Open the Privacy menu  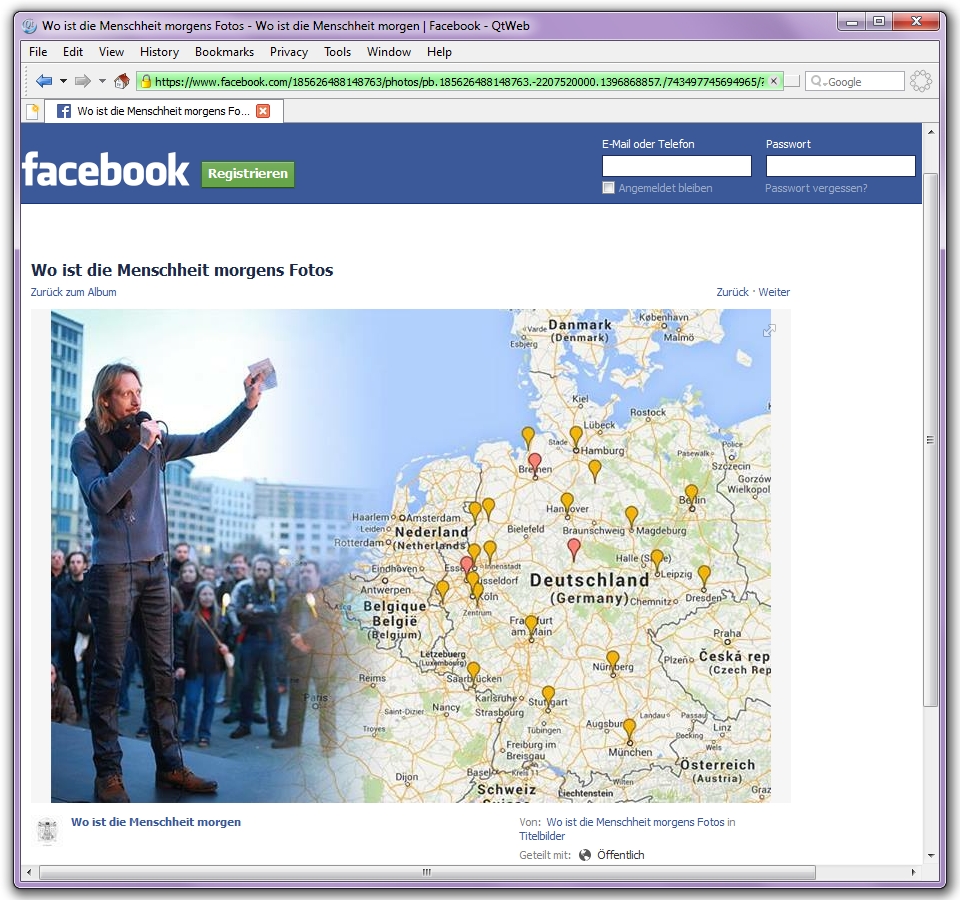289,52
